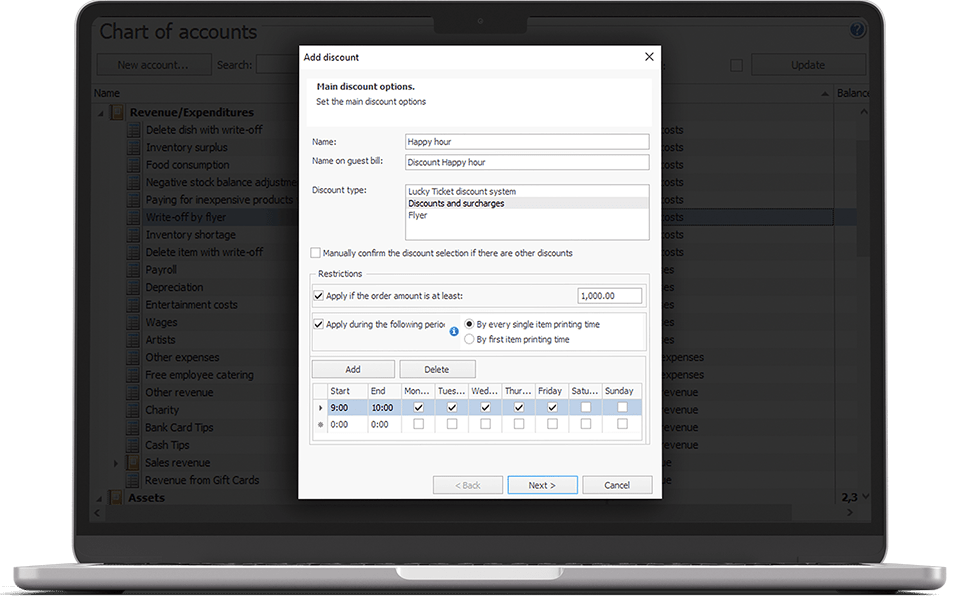Collapse the Revenue/Expenditures group
Screen dimensions: 960x600
[101, 112]
